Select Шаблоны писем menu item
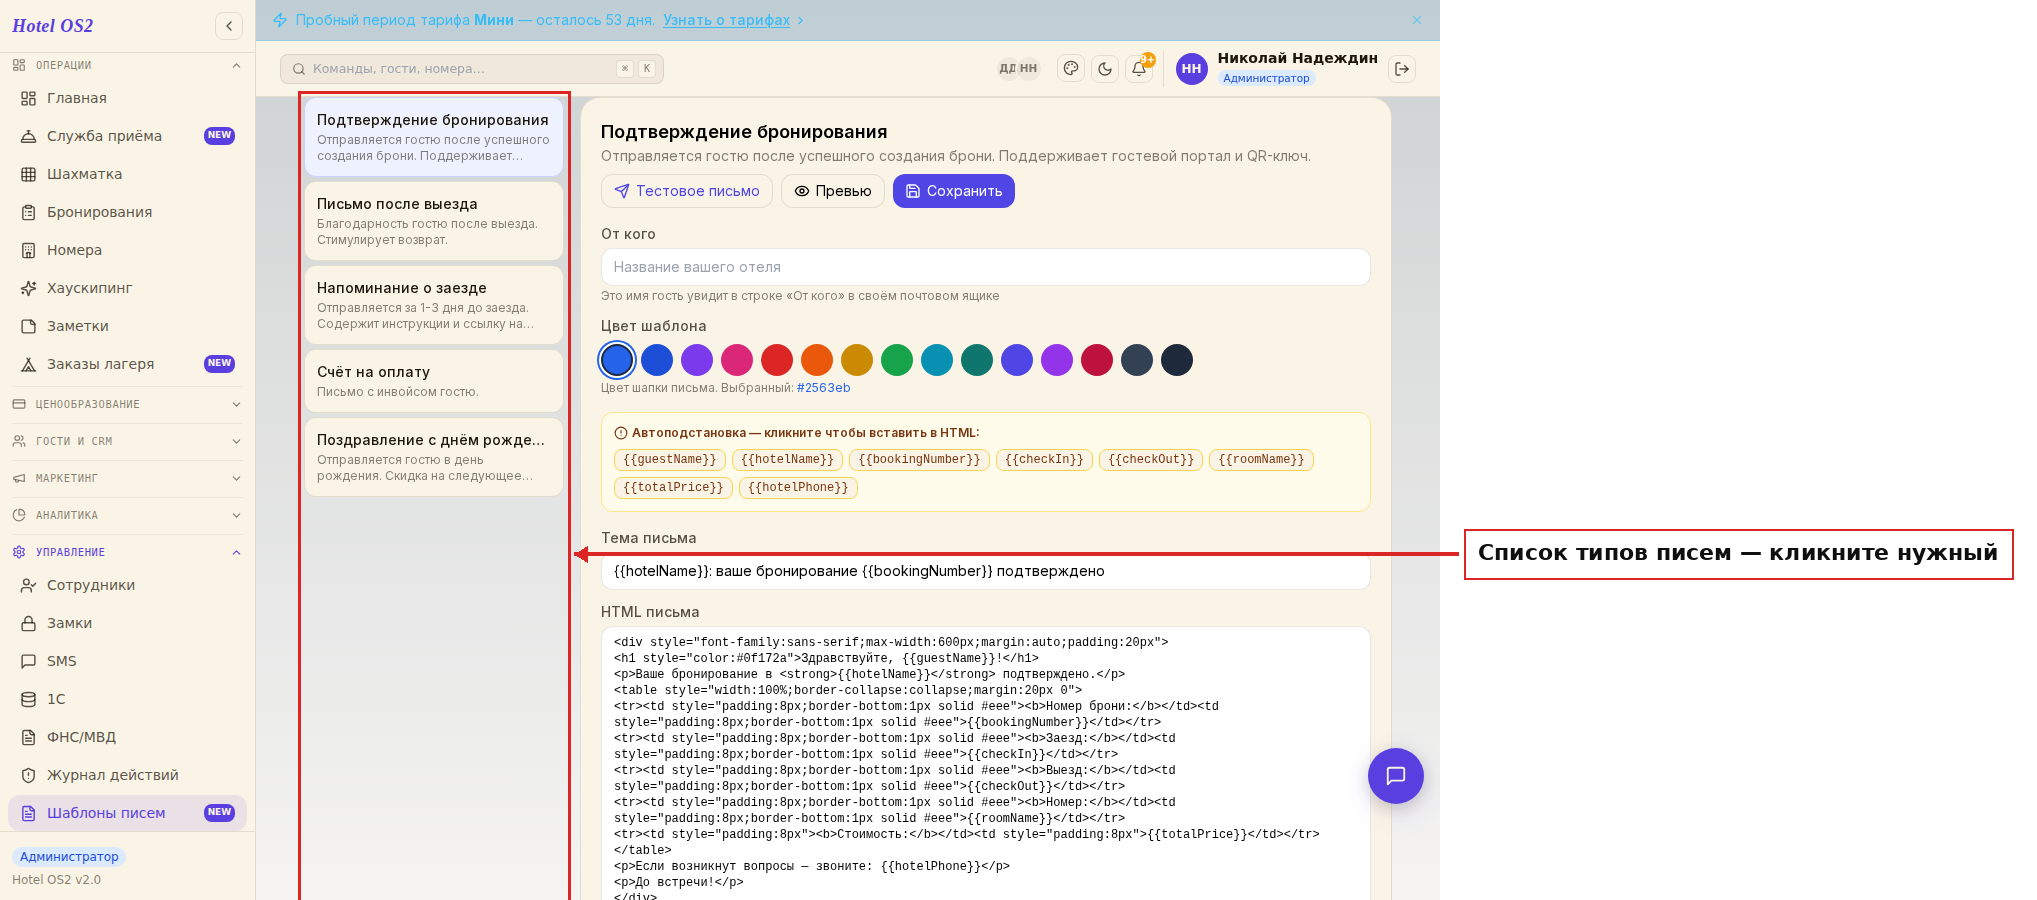The width and height of the screenshot is (2037, 900). pos(127,813)
